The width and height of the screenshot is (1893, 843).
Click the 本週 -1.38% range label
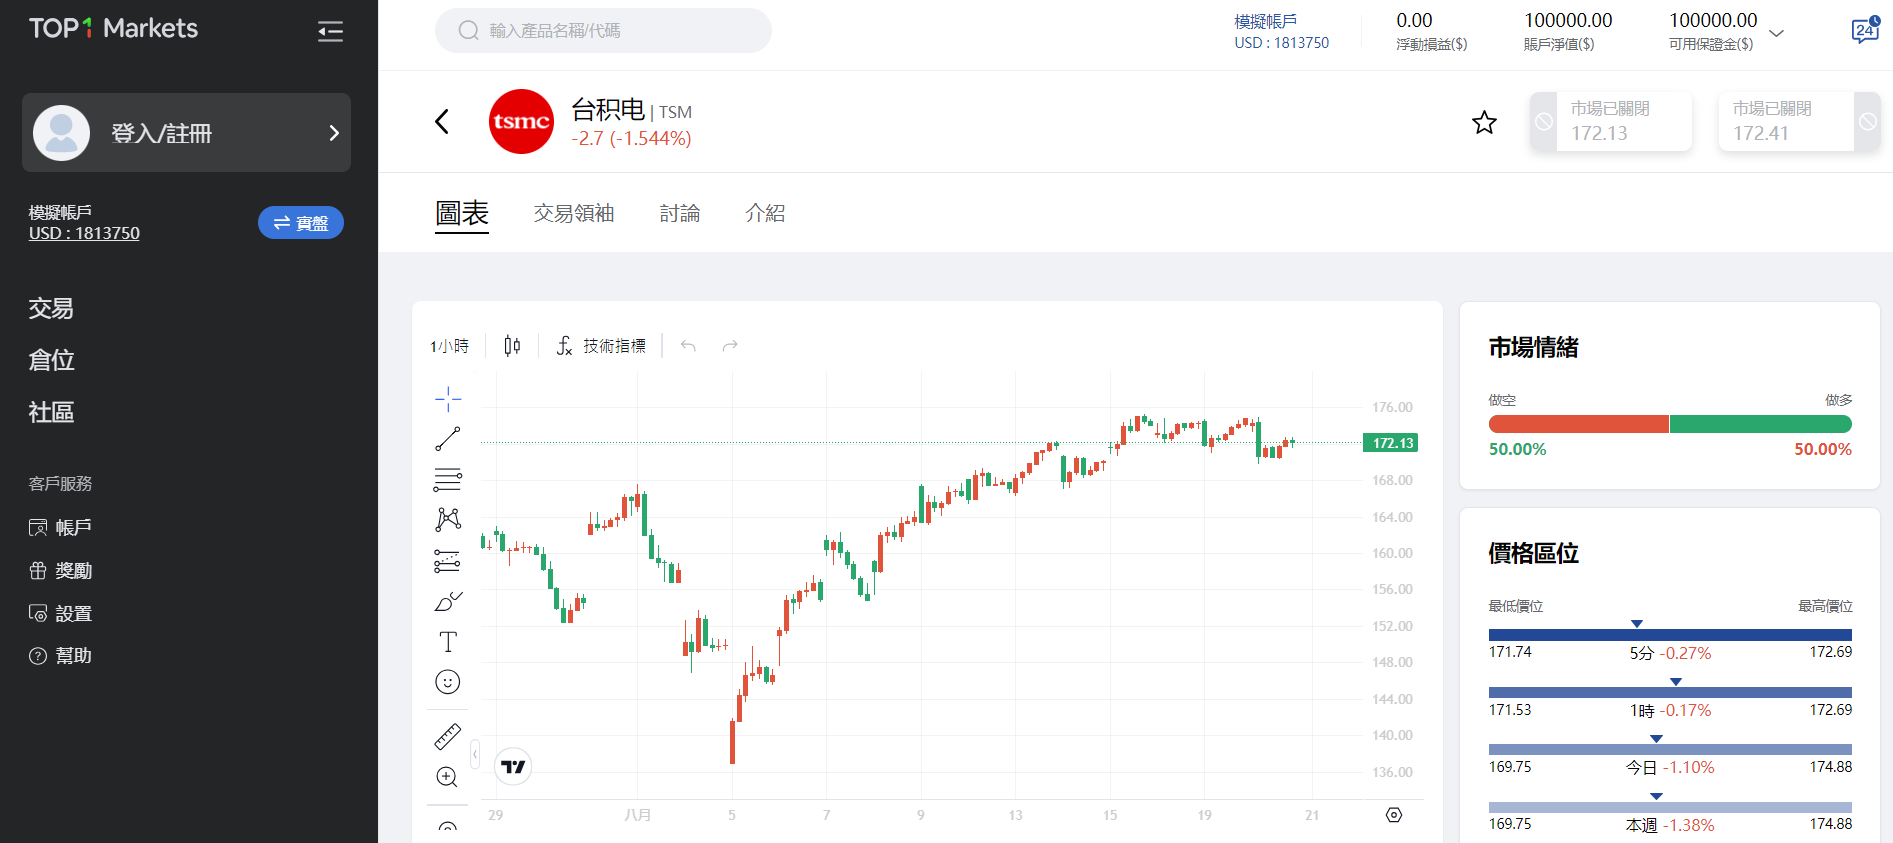1670,826
